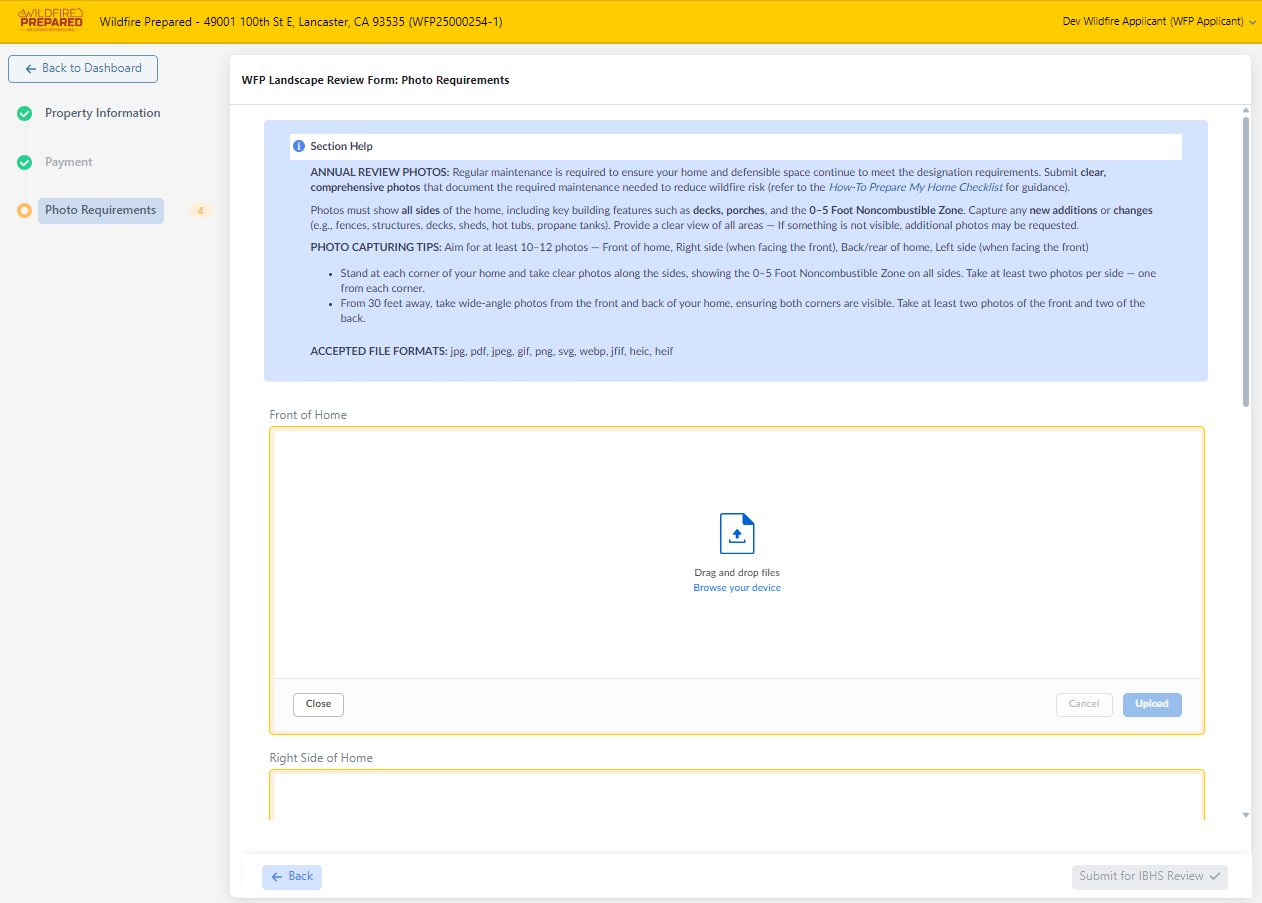Click the Property Information green checkmark icon
This screenshot has width=1262, height=903.
[x=24, y=114]
